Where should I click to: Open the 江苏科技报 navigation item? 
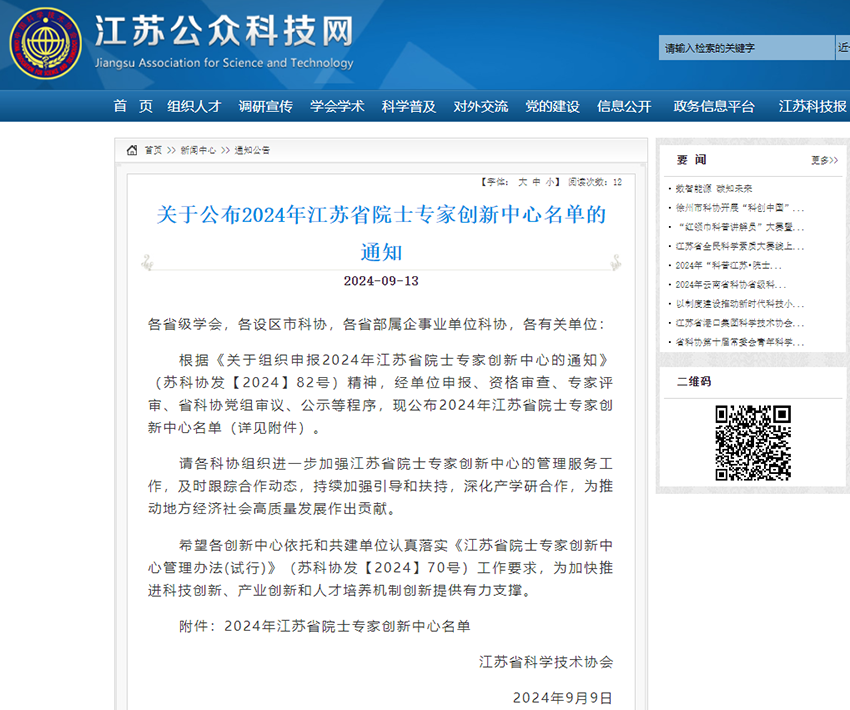812,106
